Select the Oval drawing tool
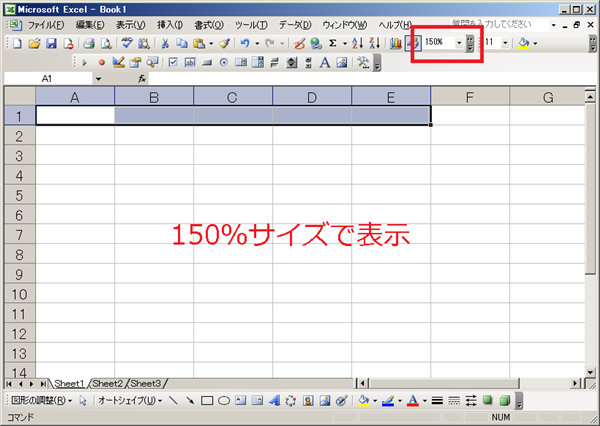Screen dimensions: 600x426 click(224, 401)
